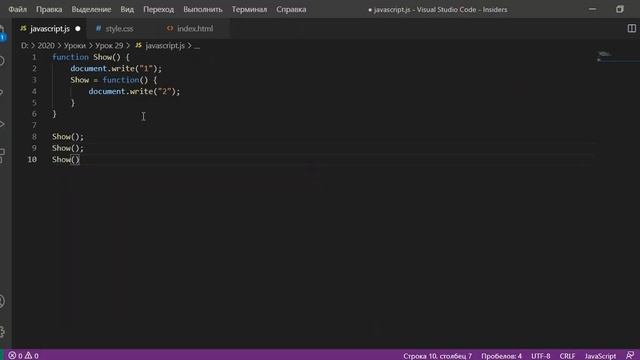Open the Выполнить menu

[203, 9]
